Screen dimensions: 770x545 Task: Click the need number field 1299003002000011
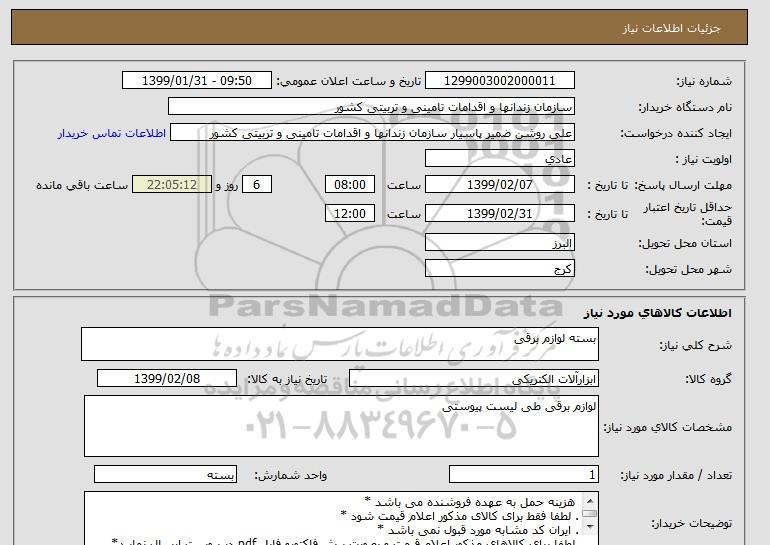[x=499, y=81]
